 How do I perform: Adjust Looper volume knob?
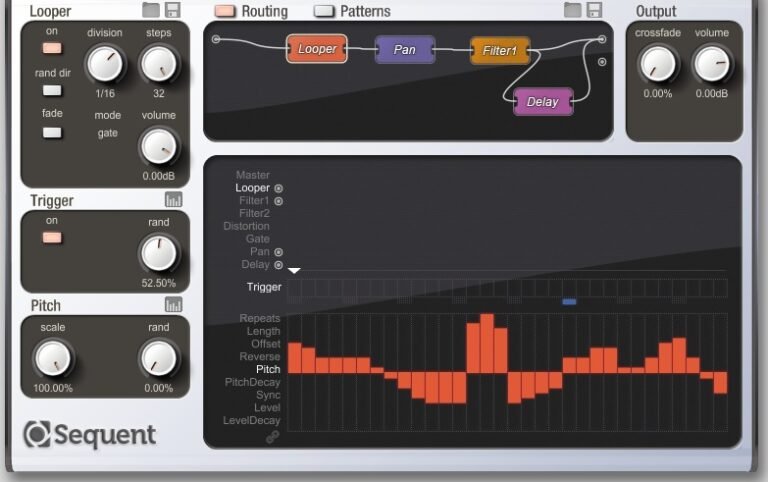click(159, 147)
